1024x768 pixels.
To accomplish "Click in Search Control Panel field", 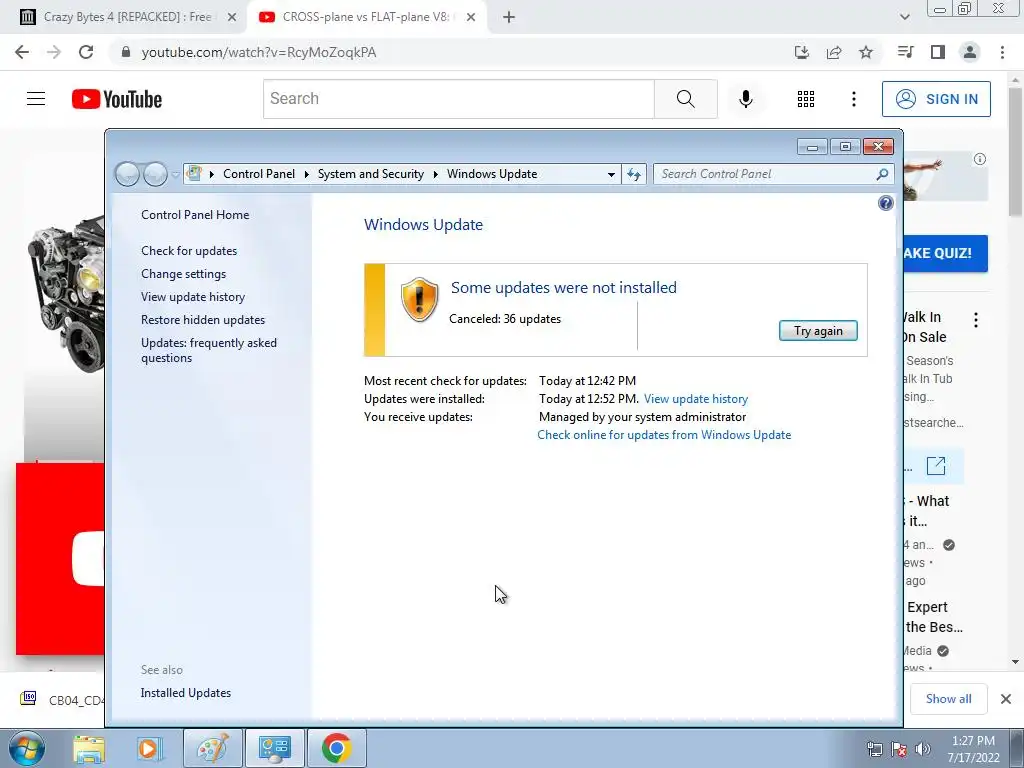I will (x=764, y=174).
